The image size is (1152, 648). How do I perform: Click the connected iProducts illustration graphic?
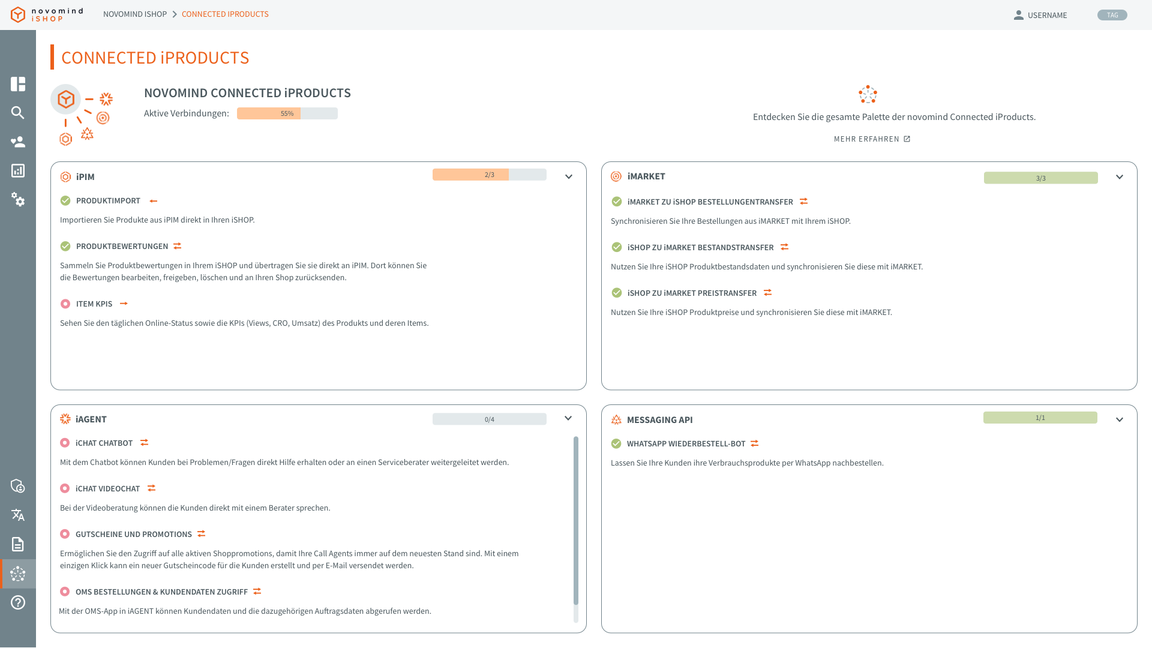83,115
